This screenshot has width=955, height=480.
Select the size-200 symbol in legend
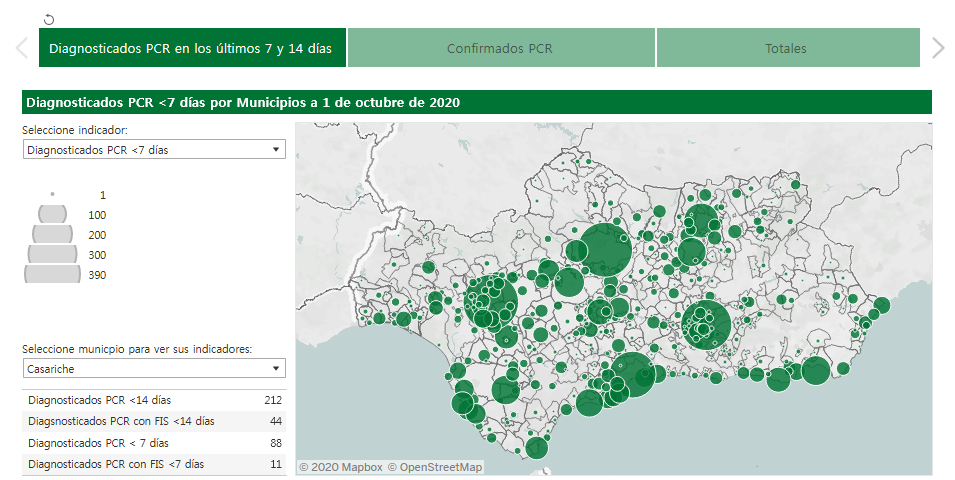52,234
